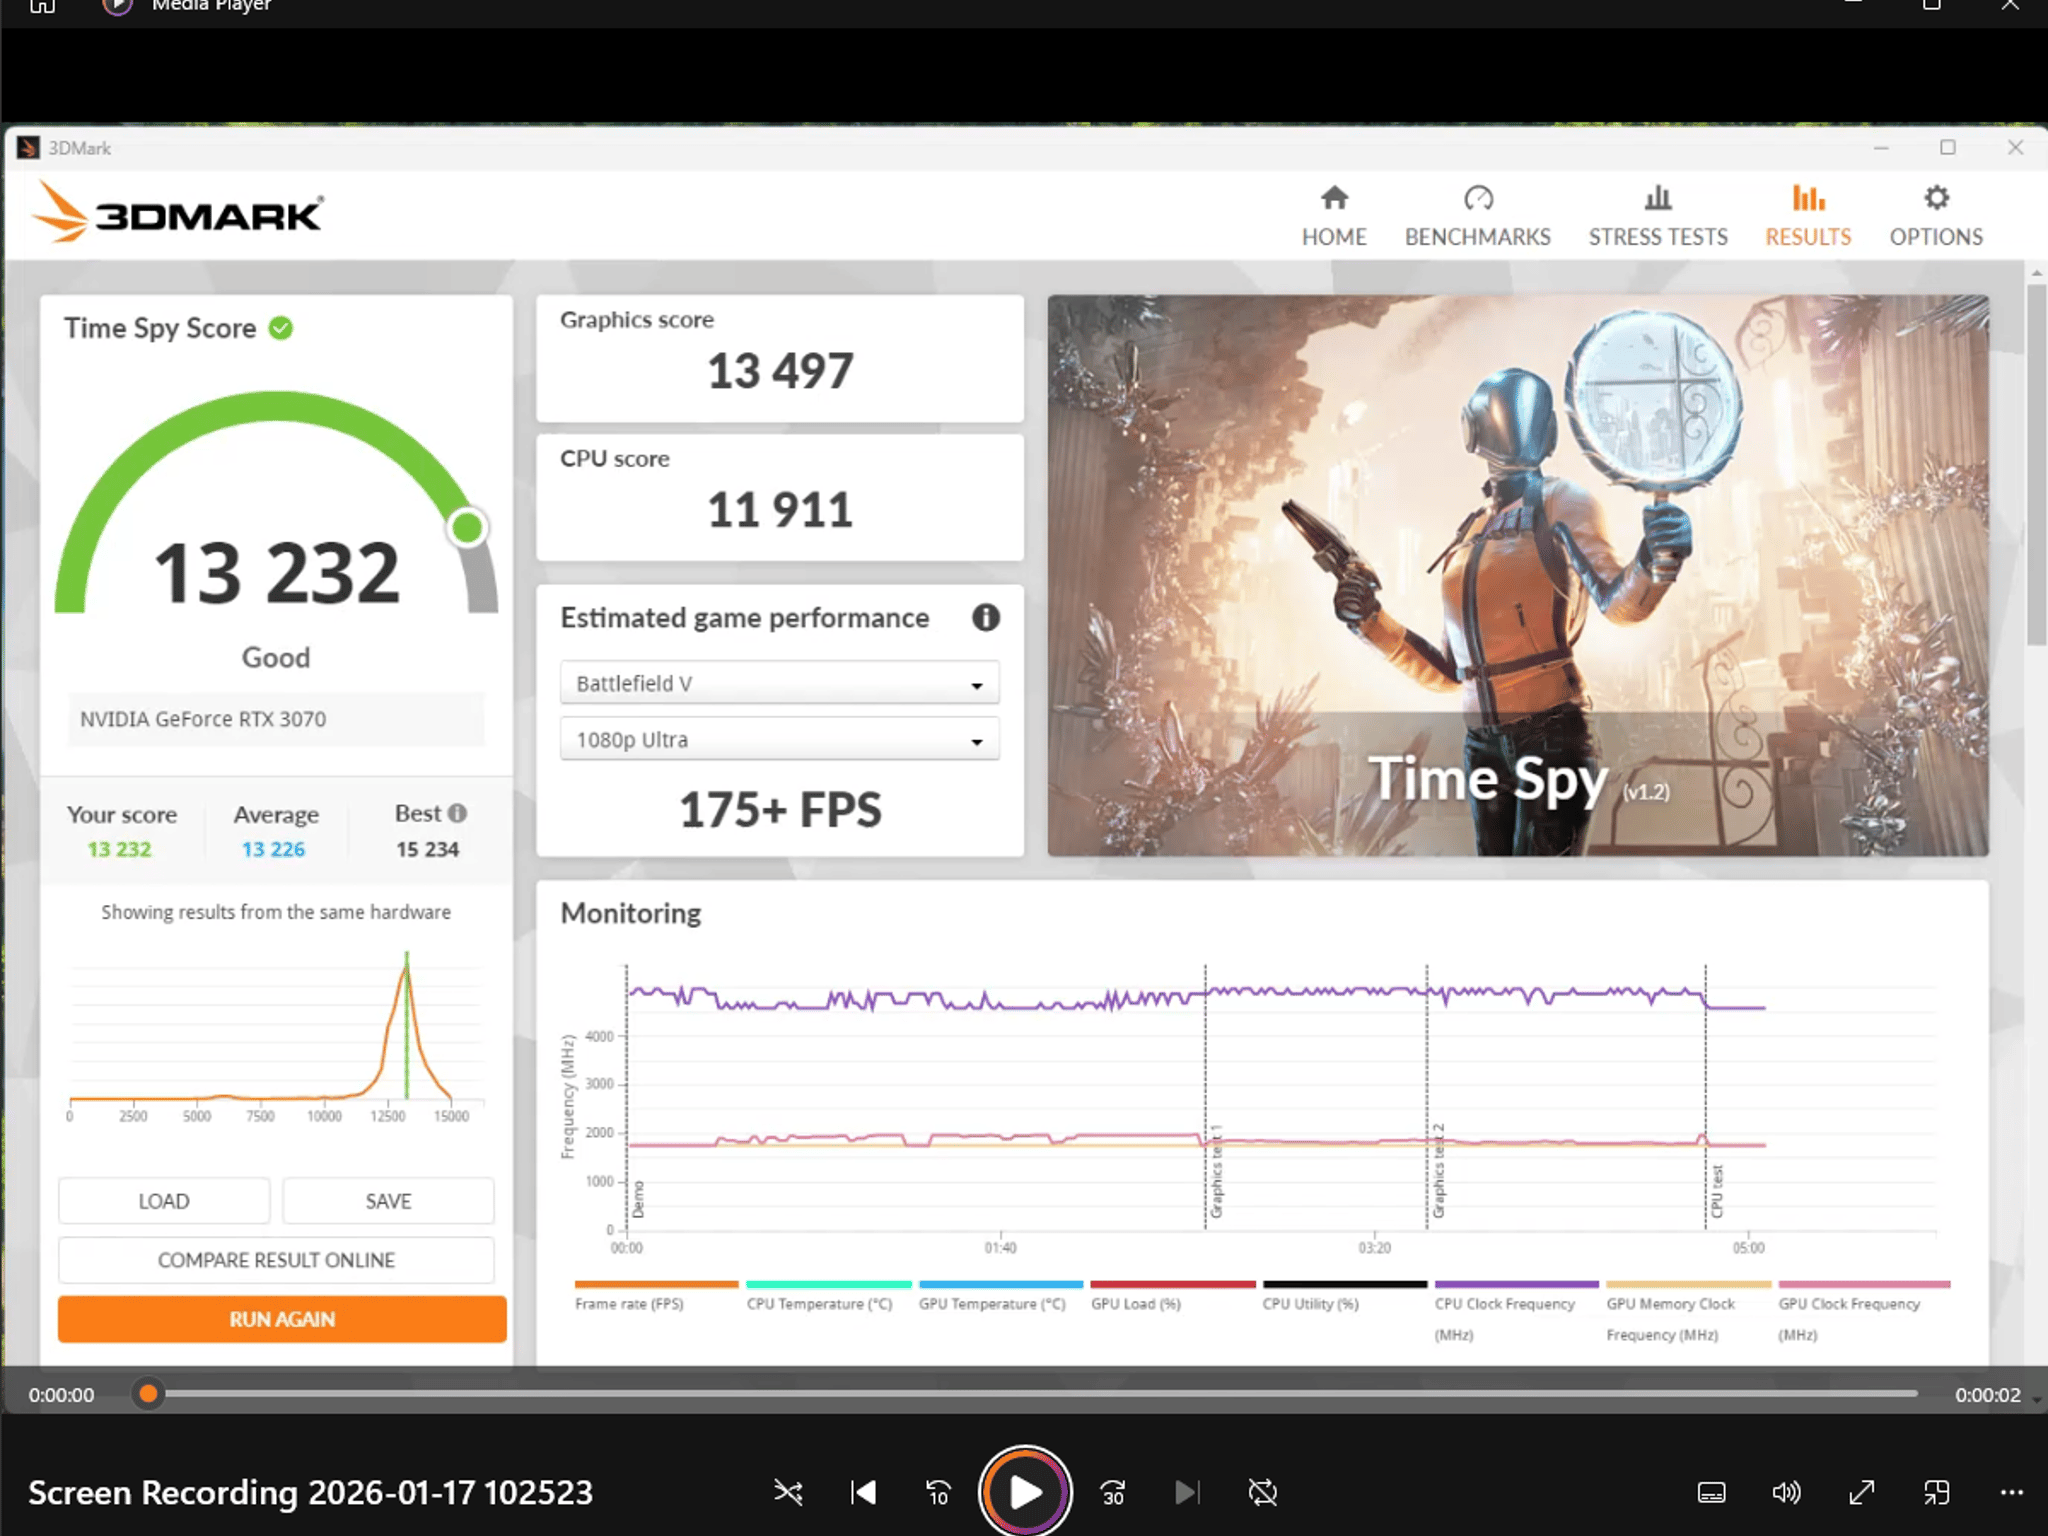Click the info icon next to Best score
This screenshot has height=1536, width=2048.
point(458,813)
